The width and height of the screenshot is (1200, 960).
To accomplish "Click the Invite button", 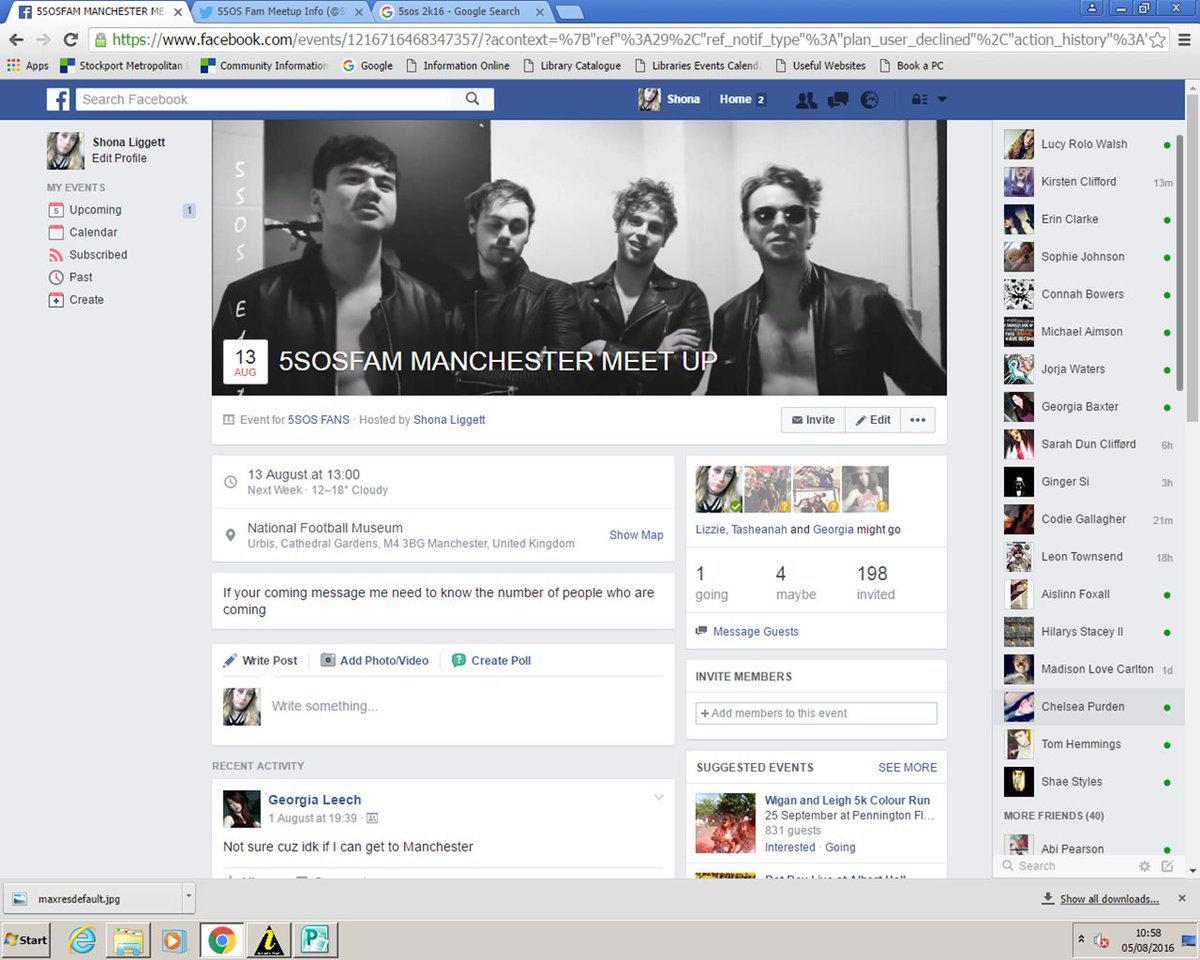I will click(813, 420).
